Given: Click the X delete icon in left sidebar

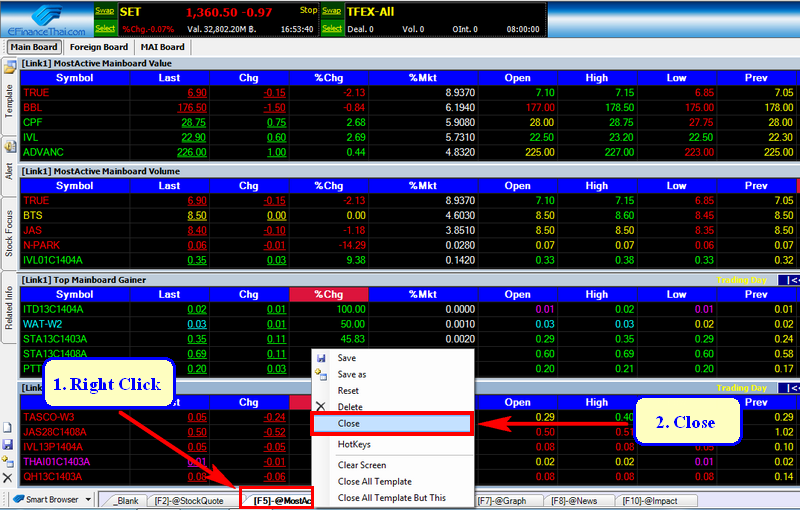Looking at the screenshot, I should coord(8,478).
